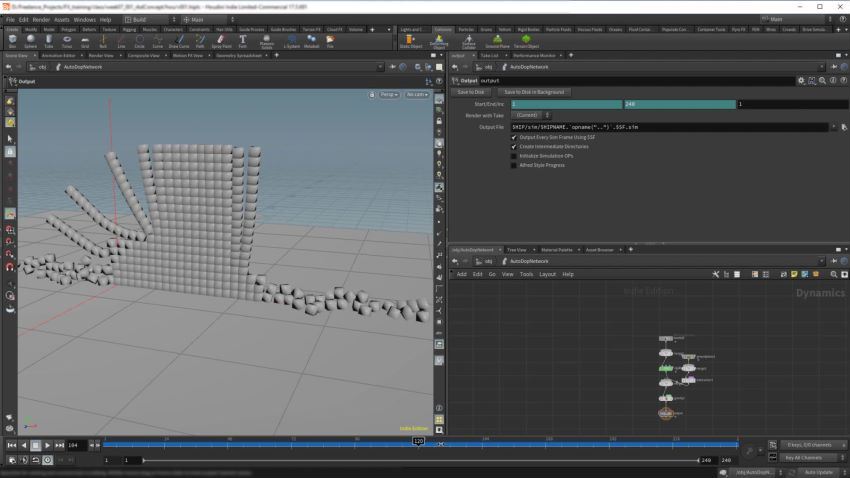Click the end frame 240 field
850x478 pixels.
point(680,104)
